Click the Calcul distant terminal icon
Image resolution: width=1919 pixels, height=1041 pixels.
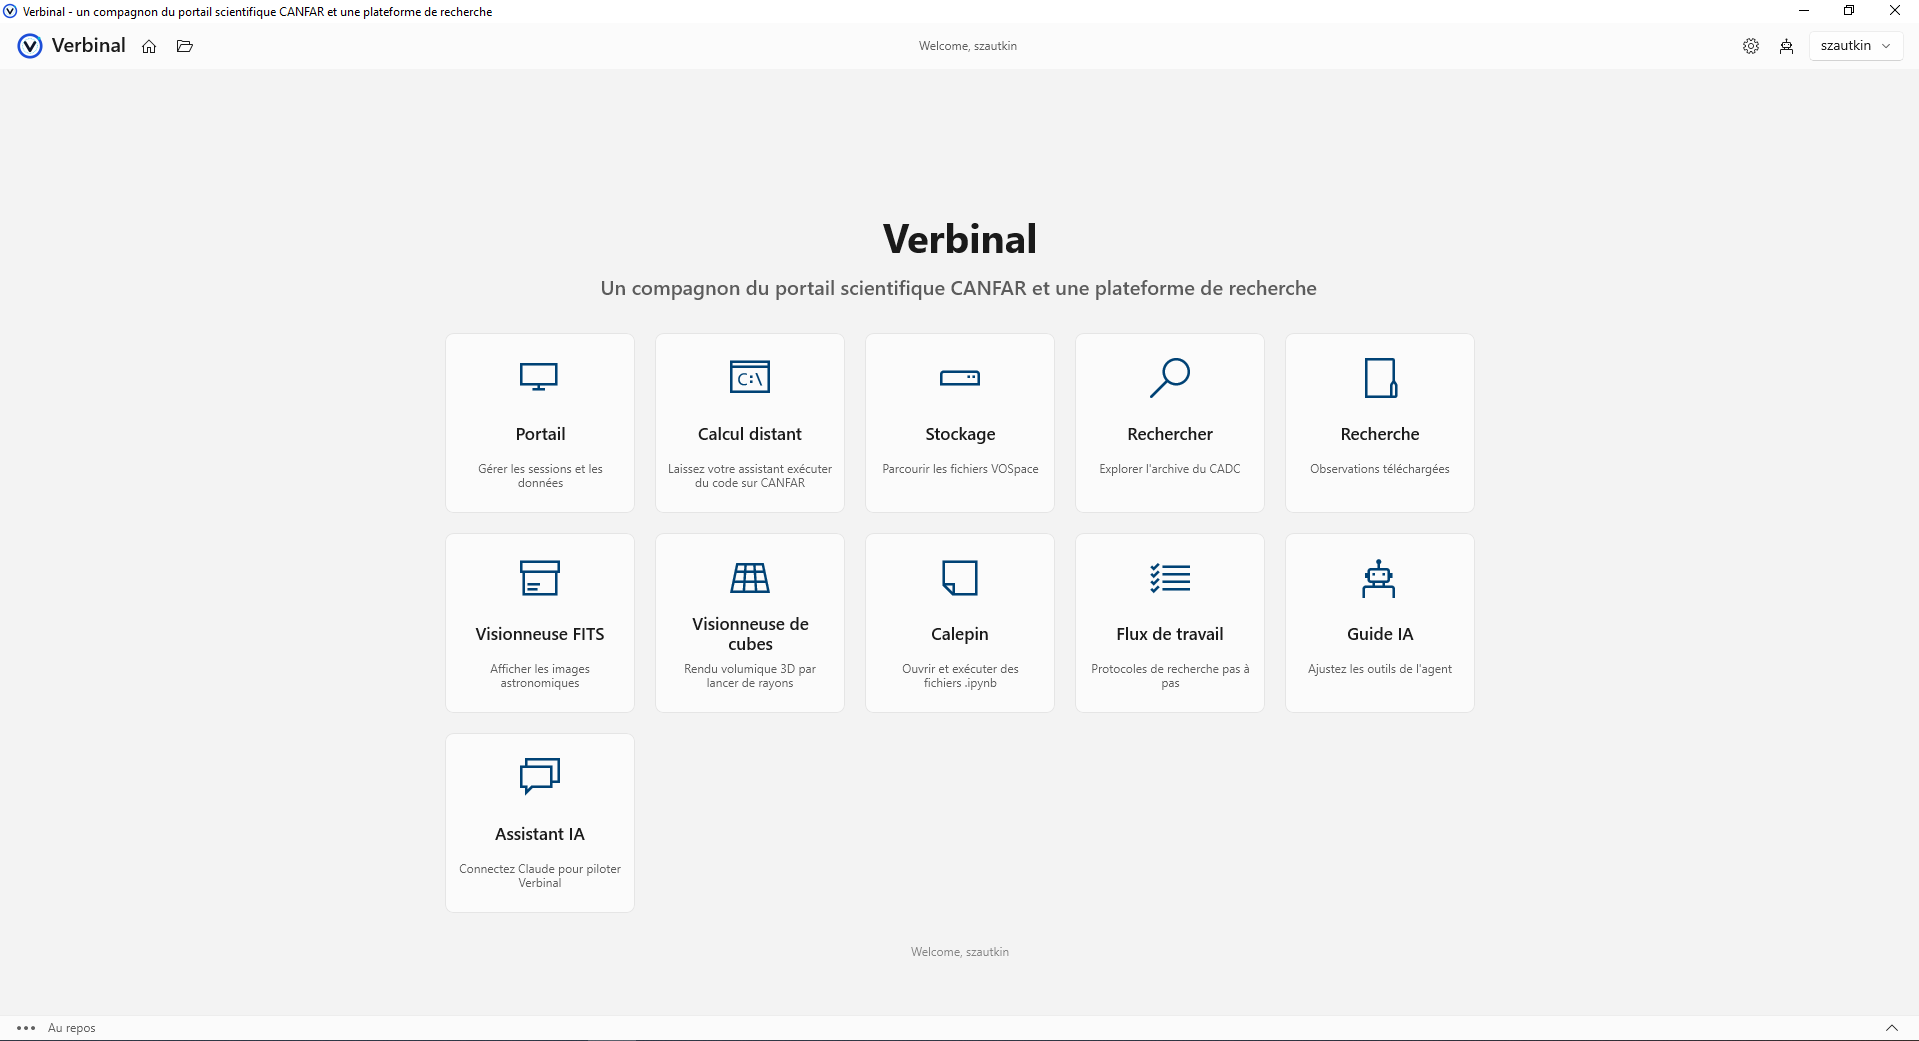[750, 377]
